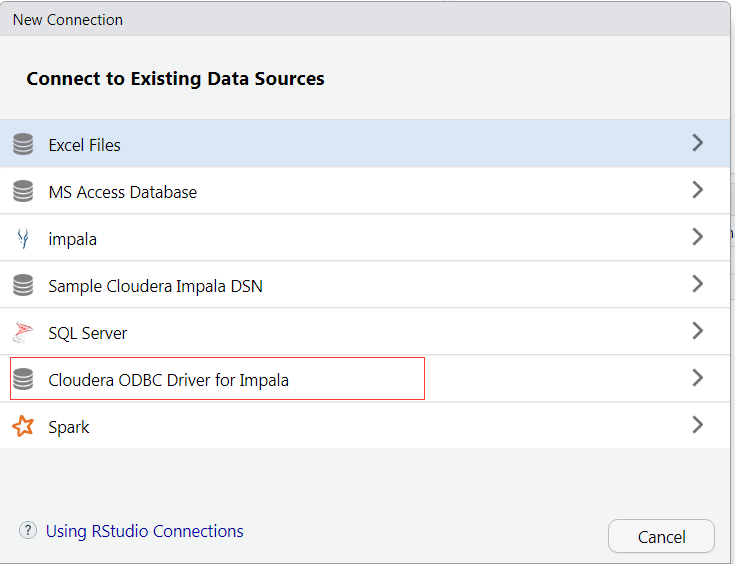Choose Sample Cloudera Impala DSN text

[156, 286]
